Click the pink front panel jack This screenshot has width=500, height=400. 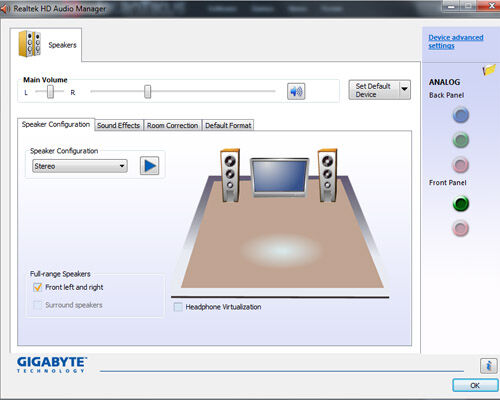[x=461, y=228]
